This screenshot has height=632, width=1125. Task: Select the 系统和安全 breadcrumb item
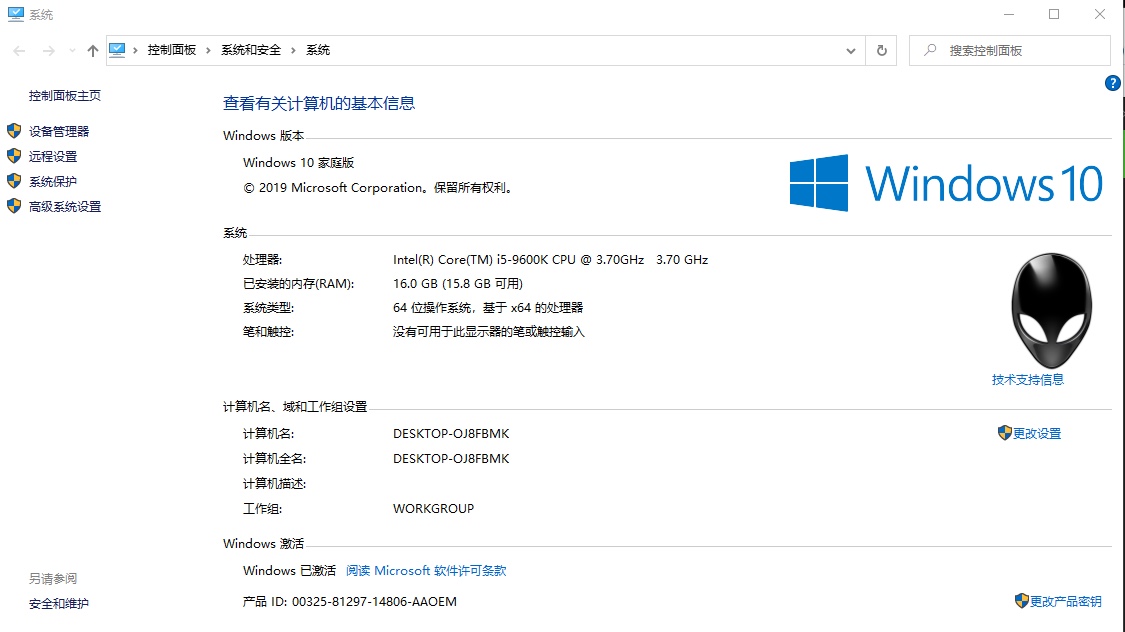pyautogui.click(x=251, y=50)
